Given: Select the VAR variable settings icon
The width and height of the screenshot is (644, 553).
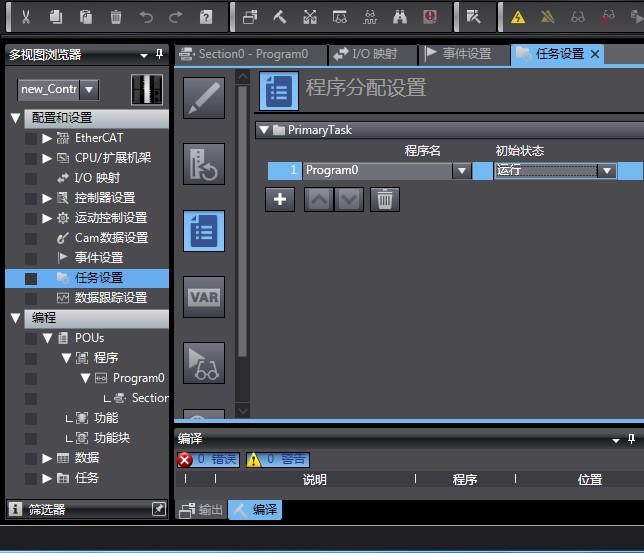Looking at the screenshot, I should 204,297.
